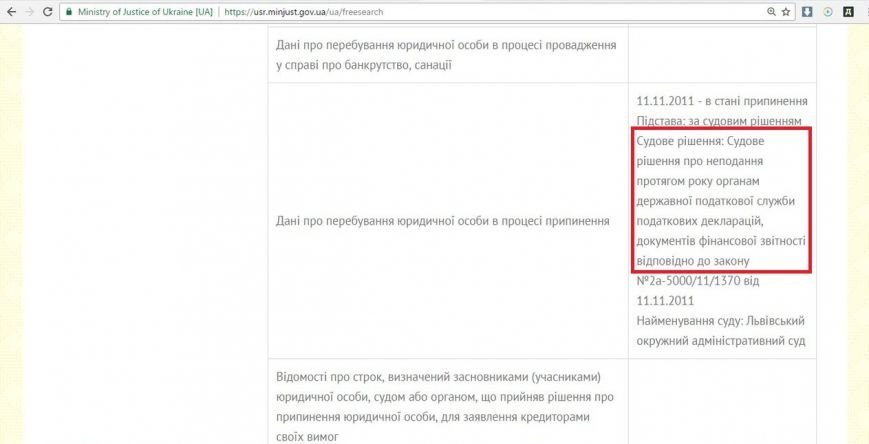Select the text '11.11.2011 - в стані припинення'
The width and height of the screenshot is (869, 444).
(x=722, y=101)
